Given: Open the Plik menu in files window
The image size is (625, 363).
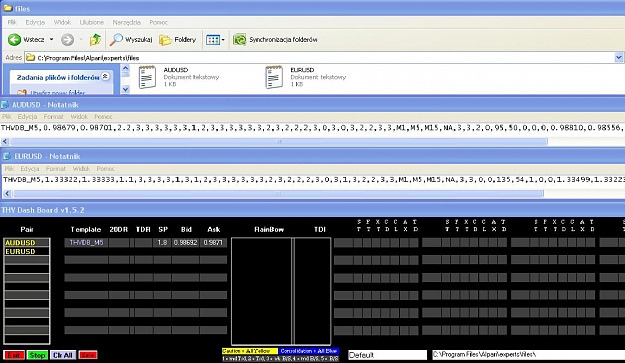Looking at the screenshot, I should coord(12,22).
